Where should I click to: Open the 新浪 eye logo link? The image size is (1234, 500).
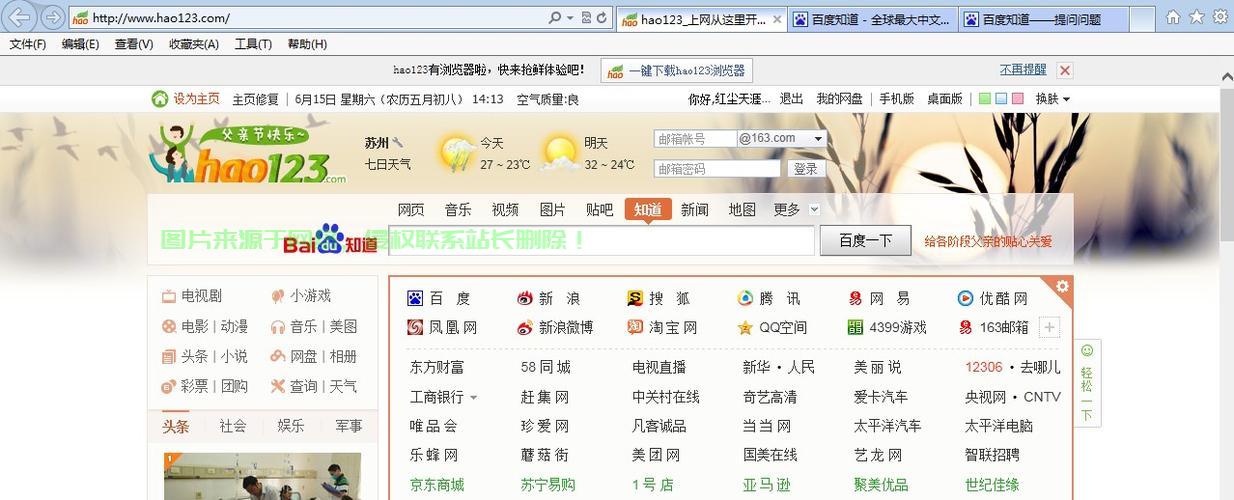point(526,298)
